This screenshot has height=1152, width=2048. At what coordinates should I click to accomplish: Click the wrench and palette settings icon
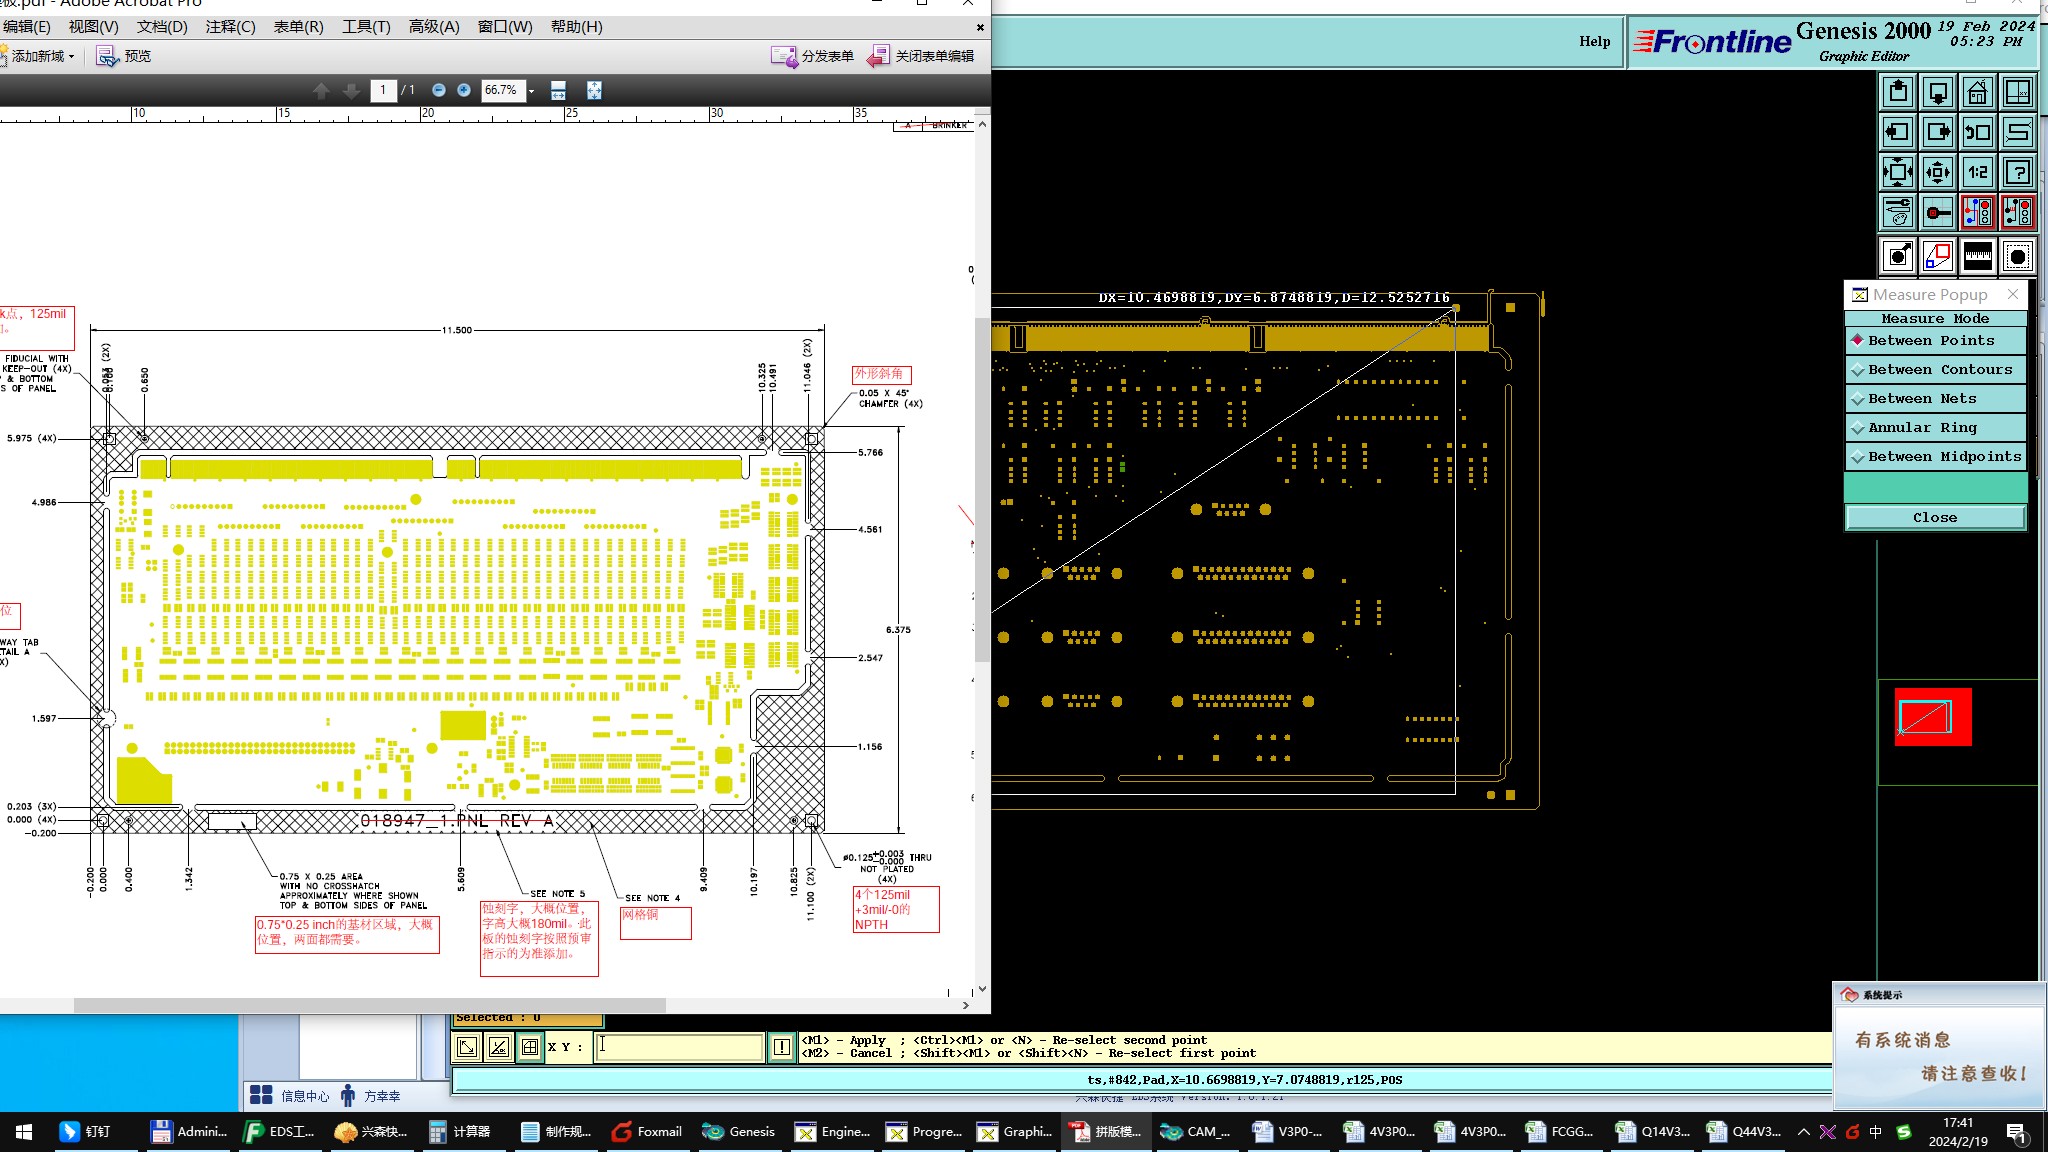[1897, 212]
